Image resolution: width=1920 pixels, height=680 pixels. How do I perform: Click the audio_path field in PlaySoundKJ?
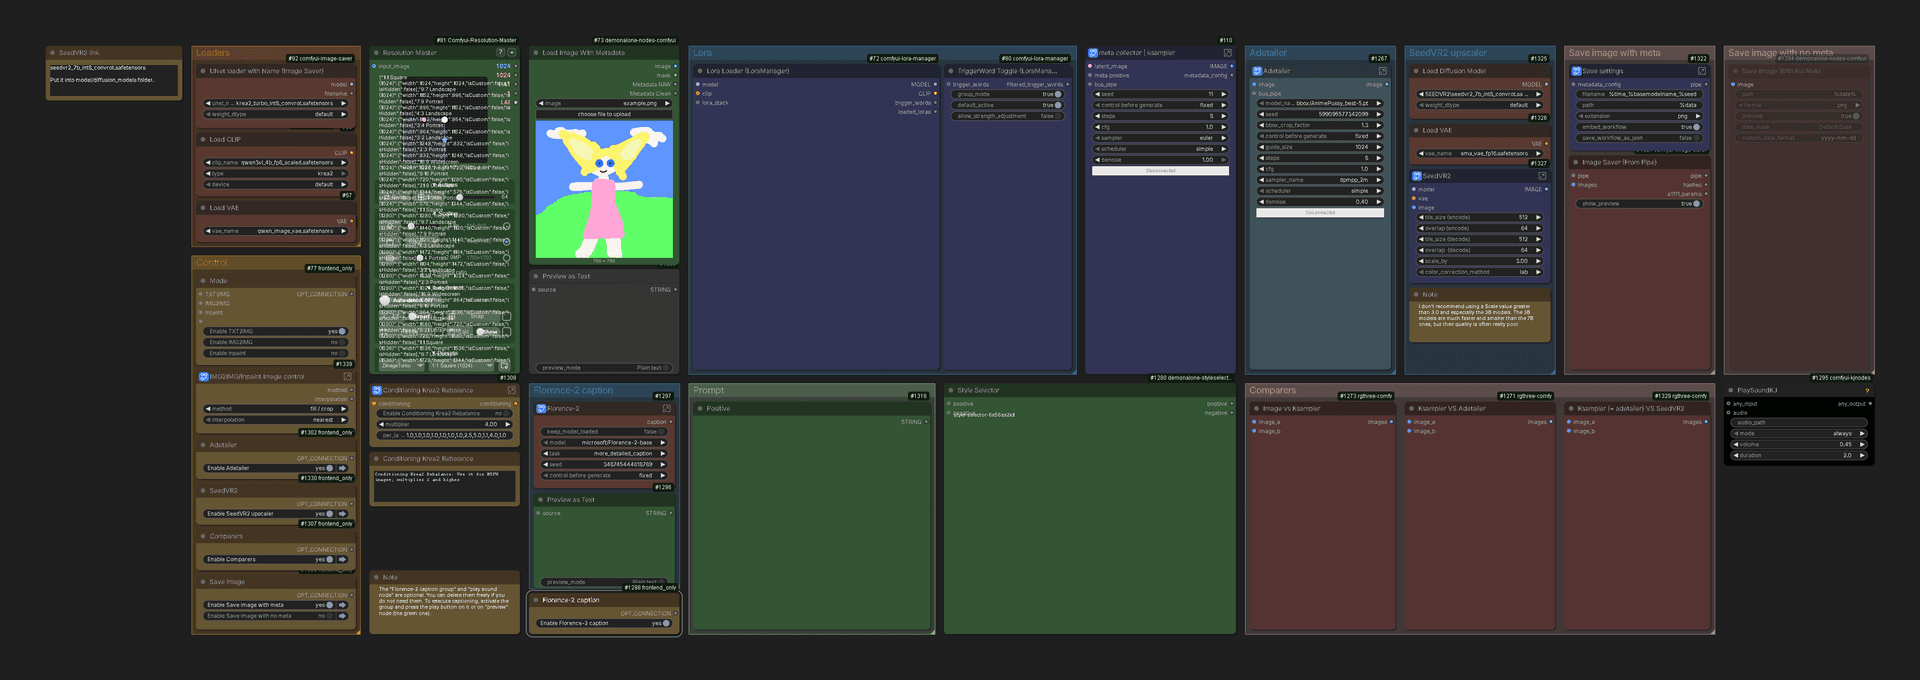pyautogui.click(x=1799, y=422)
